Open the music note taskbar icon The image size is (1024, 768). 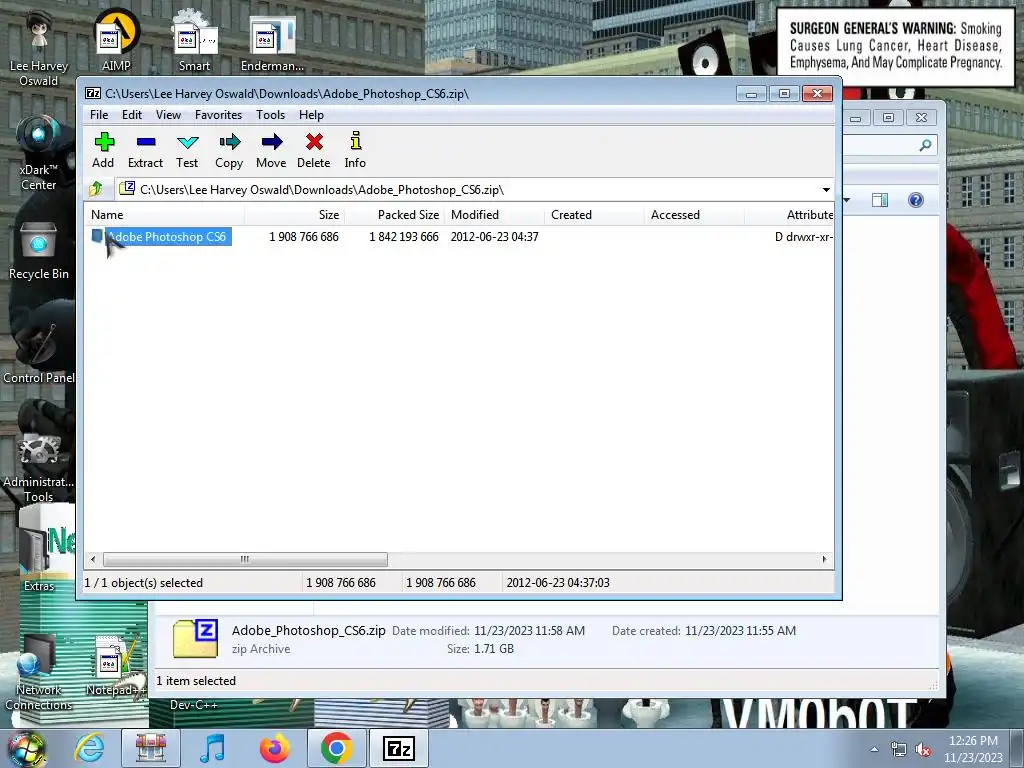pos(212,748)
